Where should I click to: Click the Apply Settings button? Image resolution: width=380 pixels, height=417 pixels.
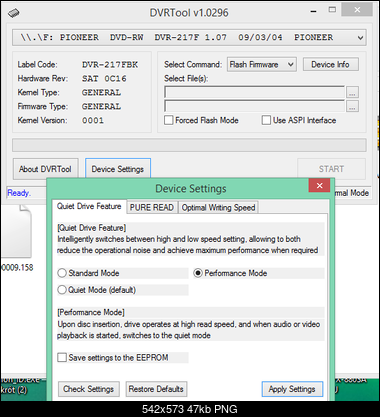(292, 389)
